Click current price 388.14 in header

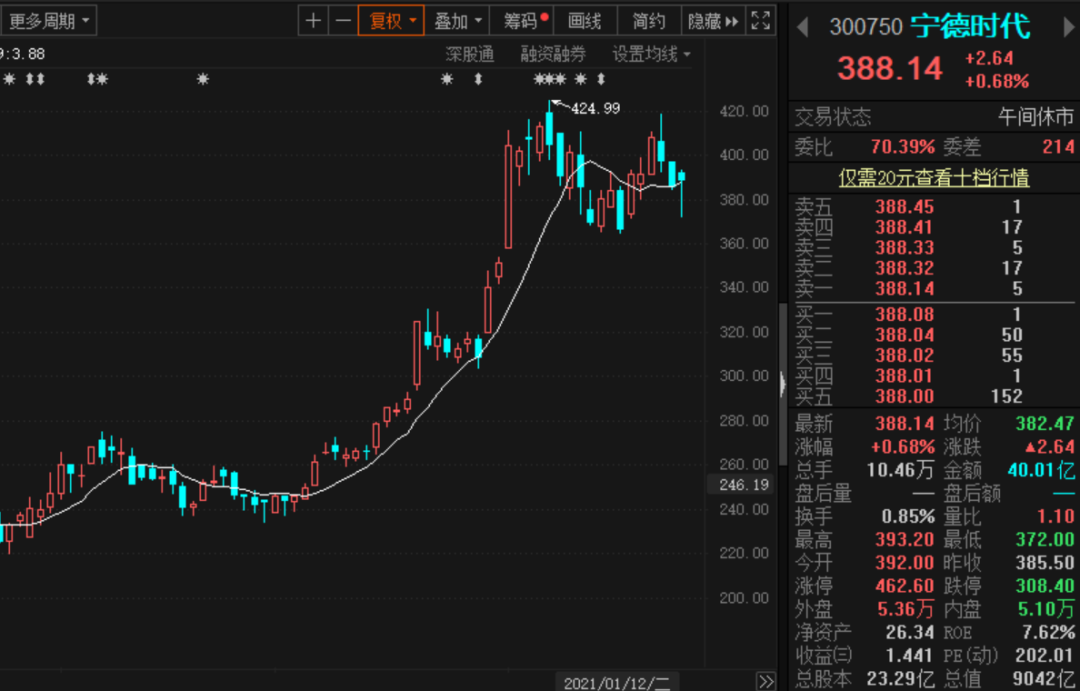(890, 68)
